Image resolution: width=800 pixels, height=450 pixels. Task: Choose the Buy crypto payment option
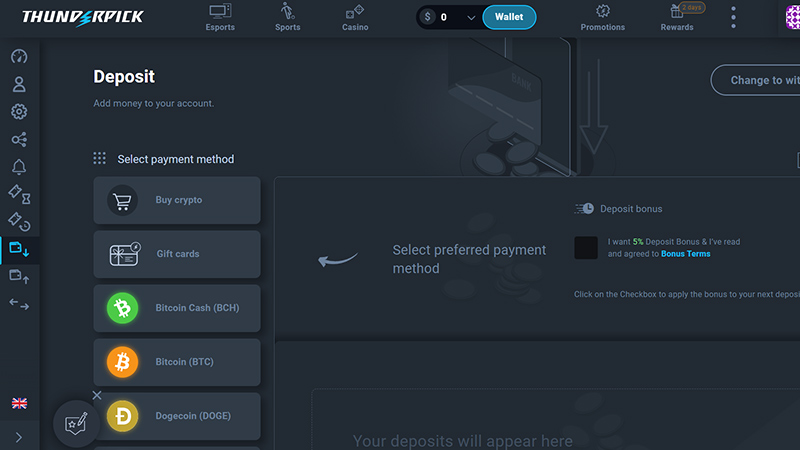click(x=177, y=200)
